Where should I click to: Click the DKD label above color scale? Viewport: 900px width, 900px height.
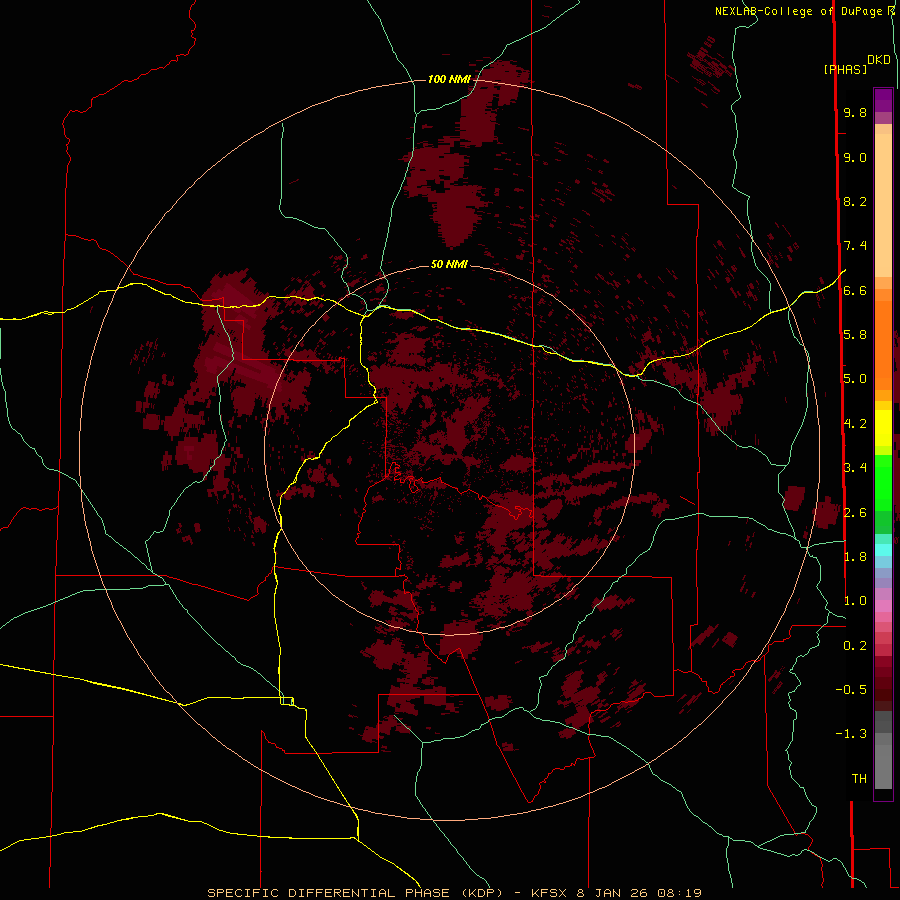879,60
